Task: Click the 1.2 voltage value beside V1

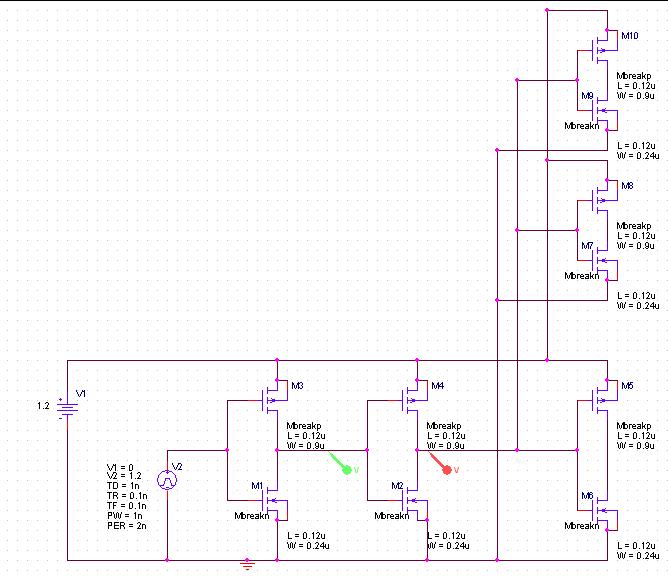Action: [42, 406]
